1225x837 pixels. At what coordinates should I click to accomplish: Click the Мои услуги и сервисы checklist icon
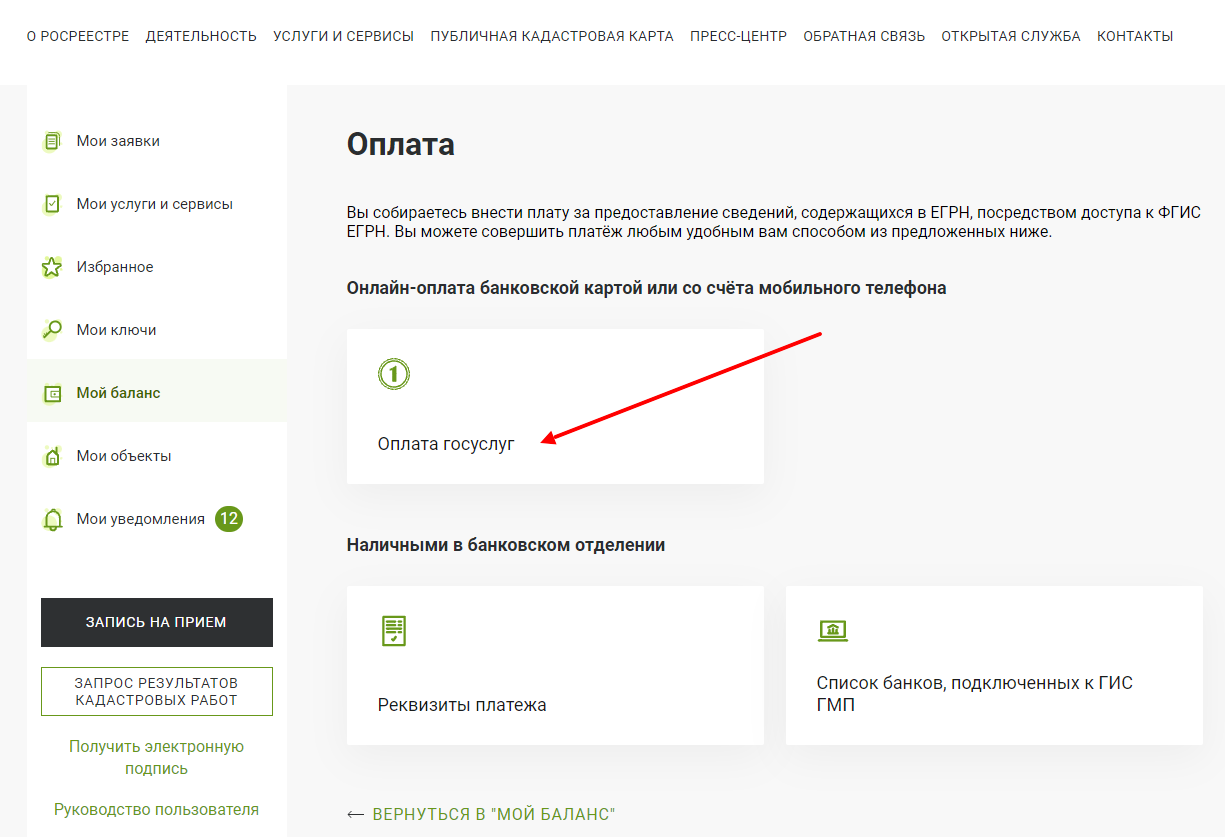tap(52, 204)
